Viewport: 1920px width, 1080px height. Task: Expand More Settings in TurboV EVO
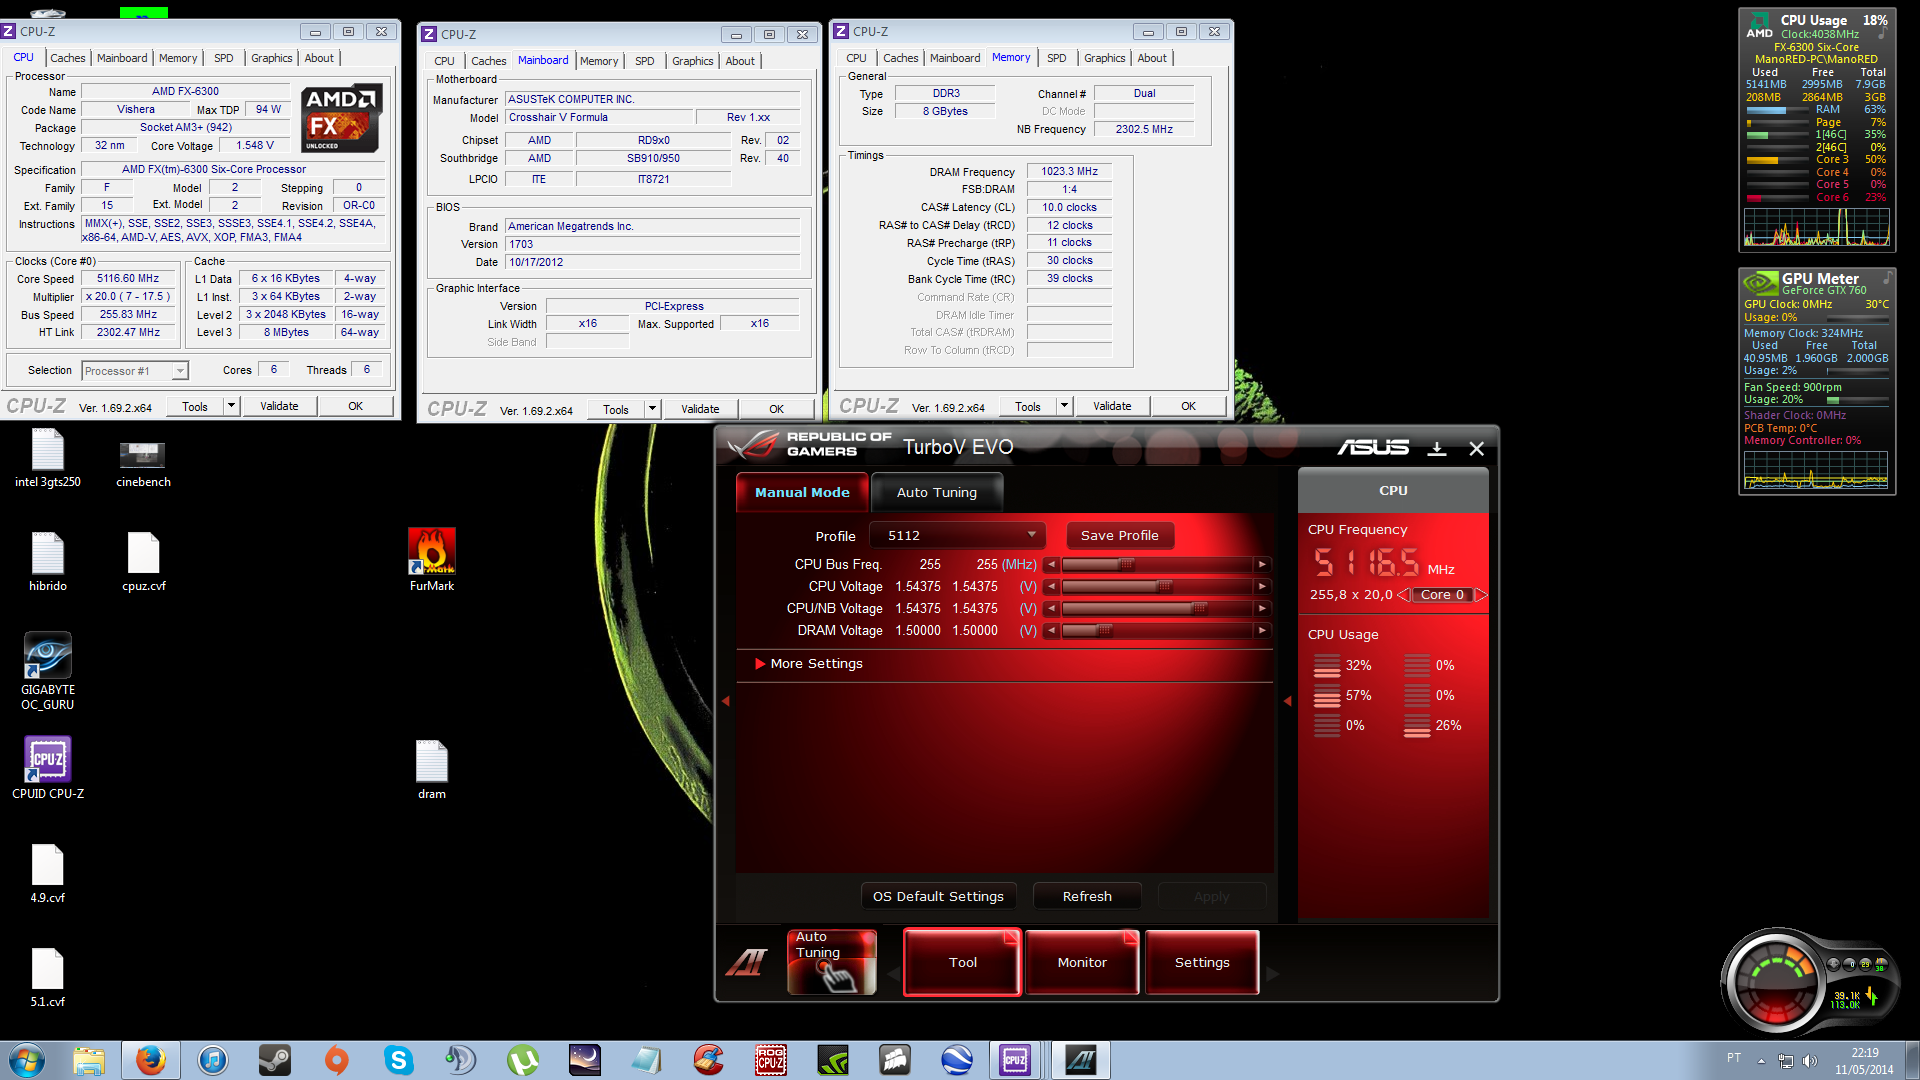[808, 664]
